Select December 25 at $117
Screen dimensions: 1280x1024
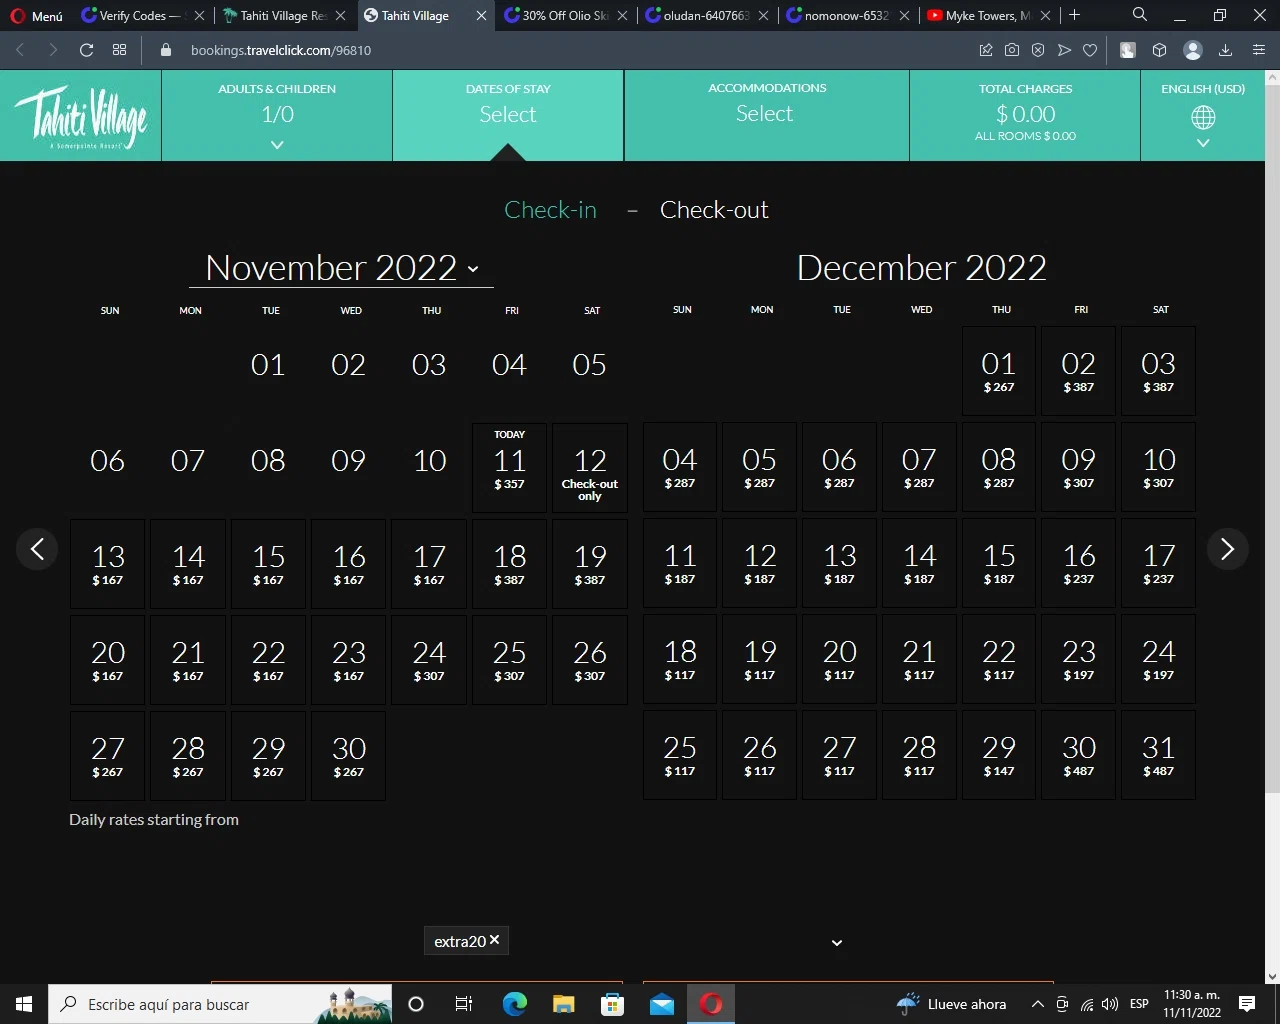pos(680,755)
